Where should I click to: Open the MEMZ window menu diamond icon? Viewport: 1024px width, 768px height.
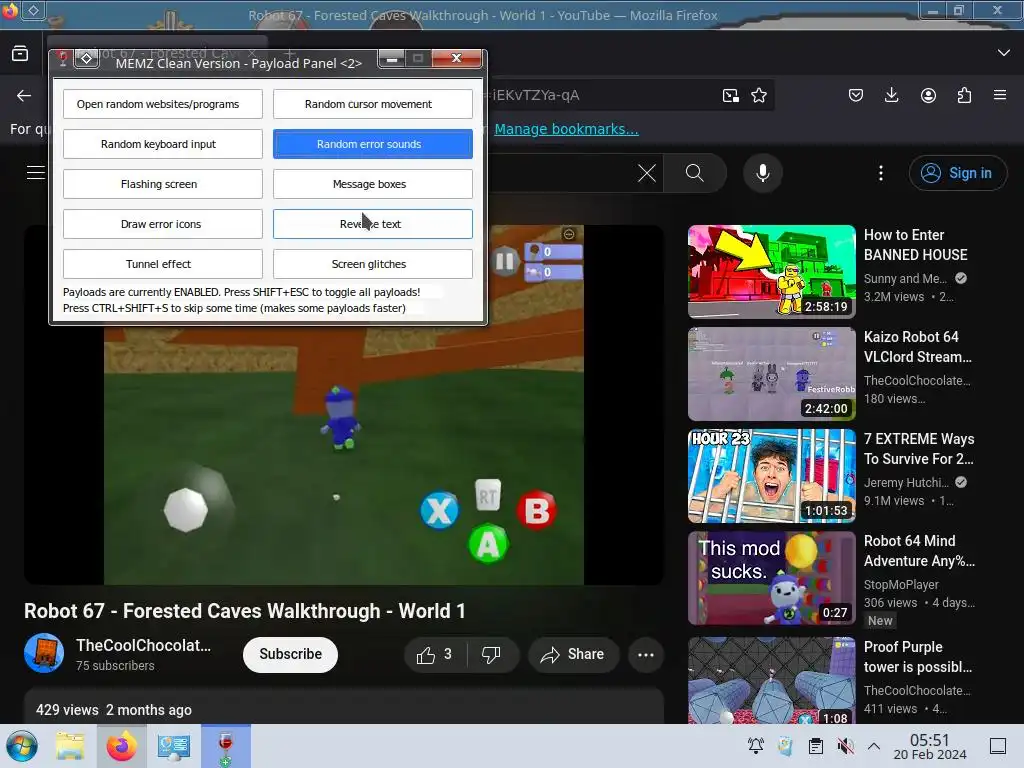point(86,59)
